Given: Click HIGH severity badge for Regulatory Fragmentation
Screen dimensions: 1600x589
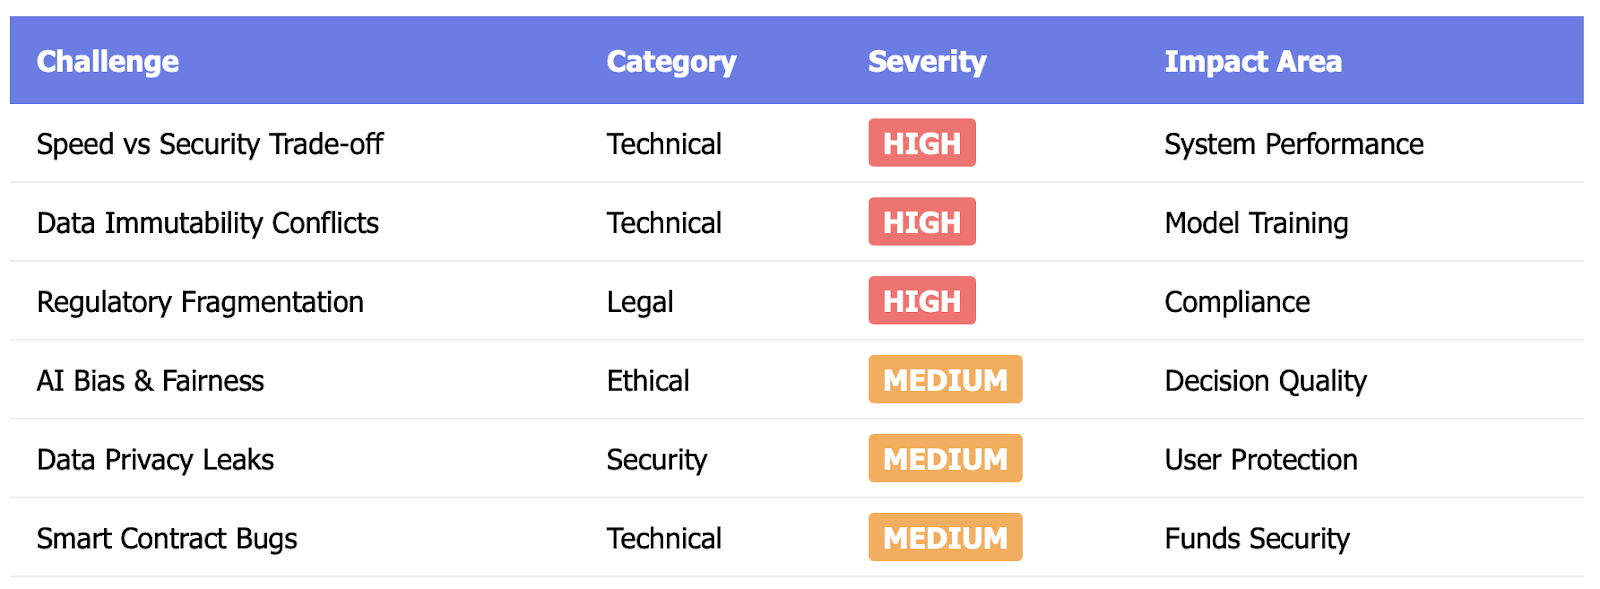Looking at the screenshot, I should (x=922, y=301).
